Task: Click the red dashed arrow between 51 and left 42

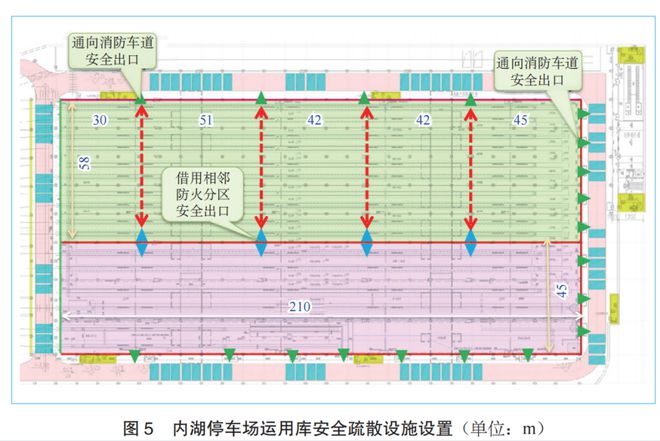Action: point(261,167)
